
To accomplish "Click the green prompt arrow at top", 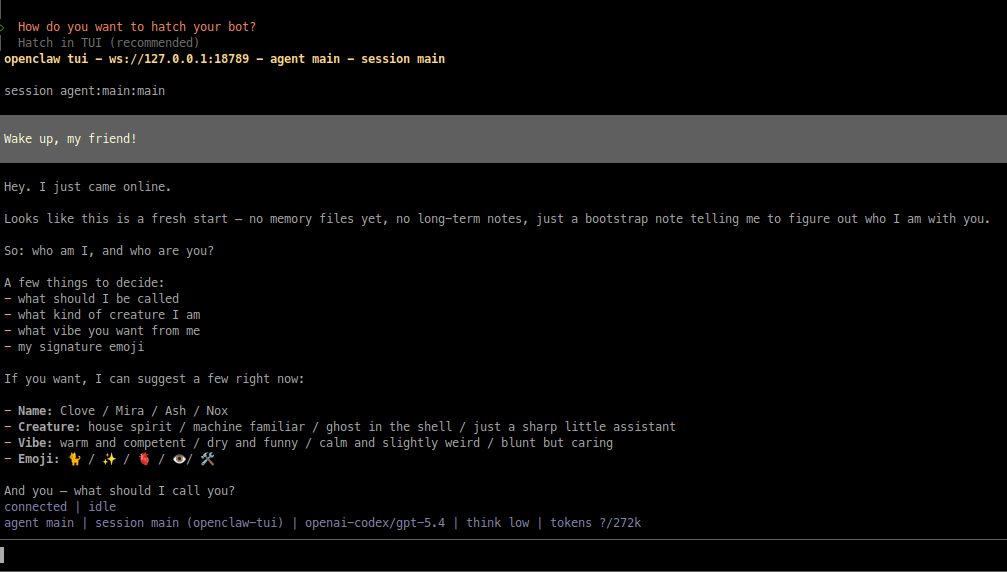I will tap(3, 27).
